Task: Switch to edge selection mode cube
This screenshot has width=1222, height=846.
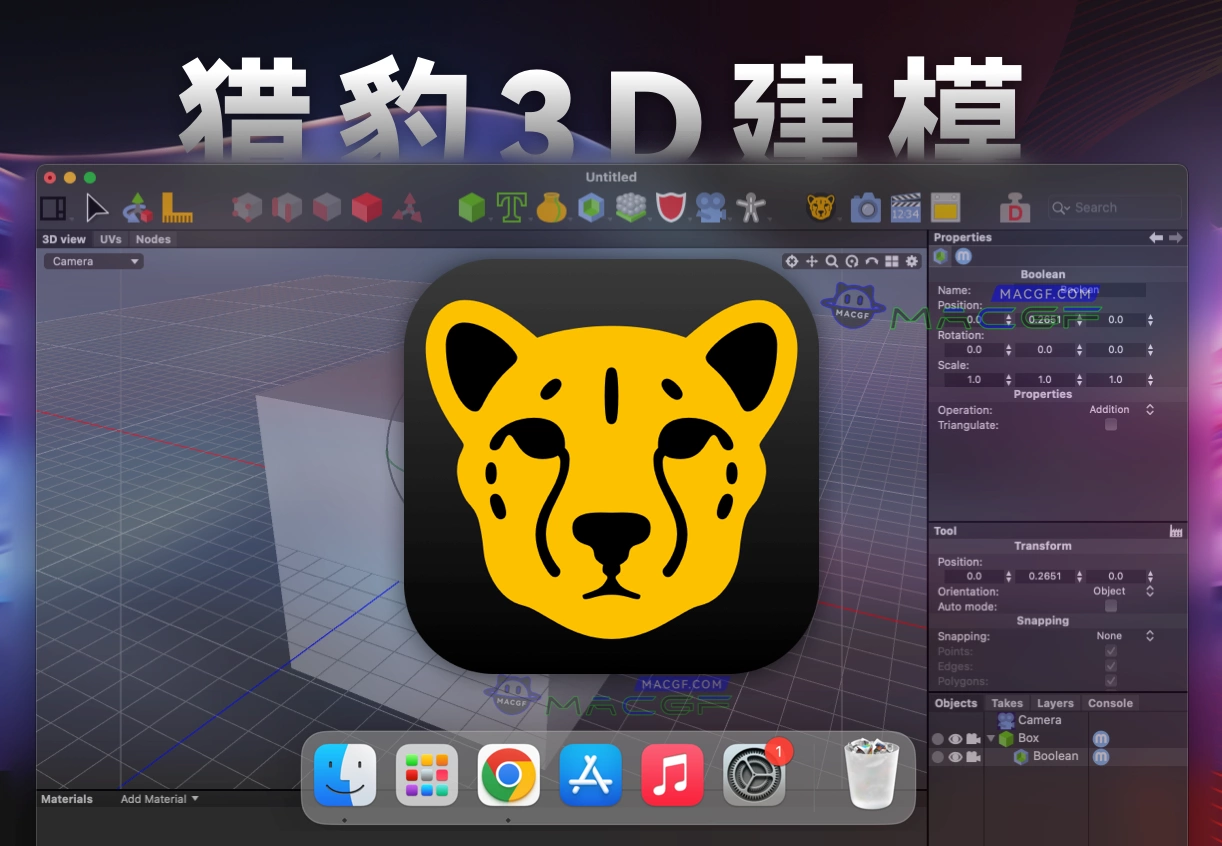Action: [287, 208]
